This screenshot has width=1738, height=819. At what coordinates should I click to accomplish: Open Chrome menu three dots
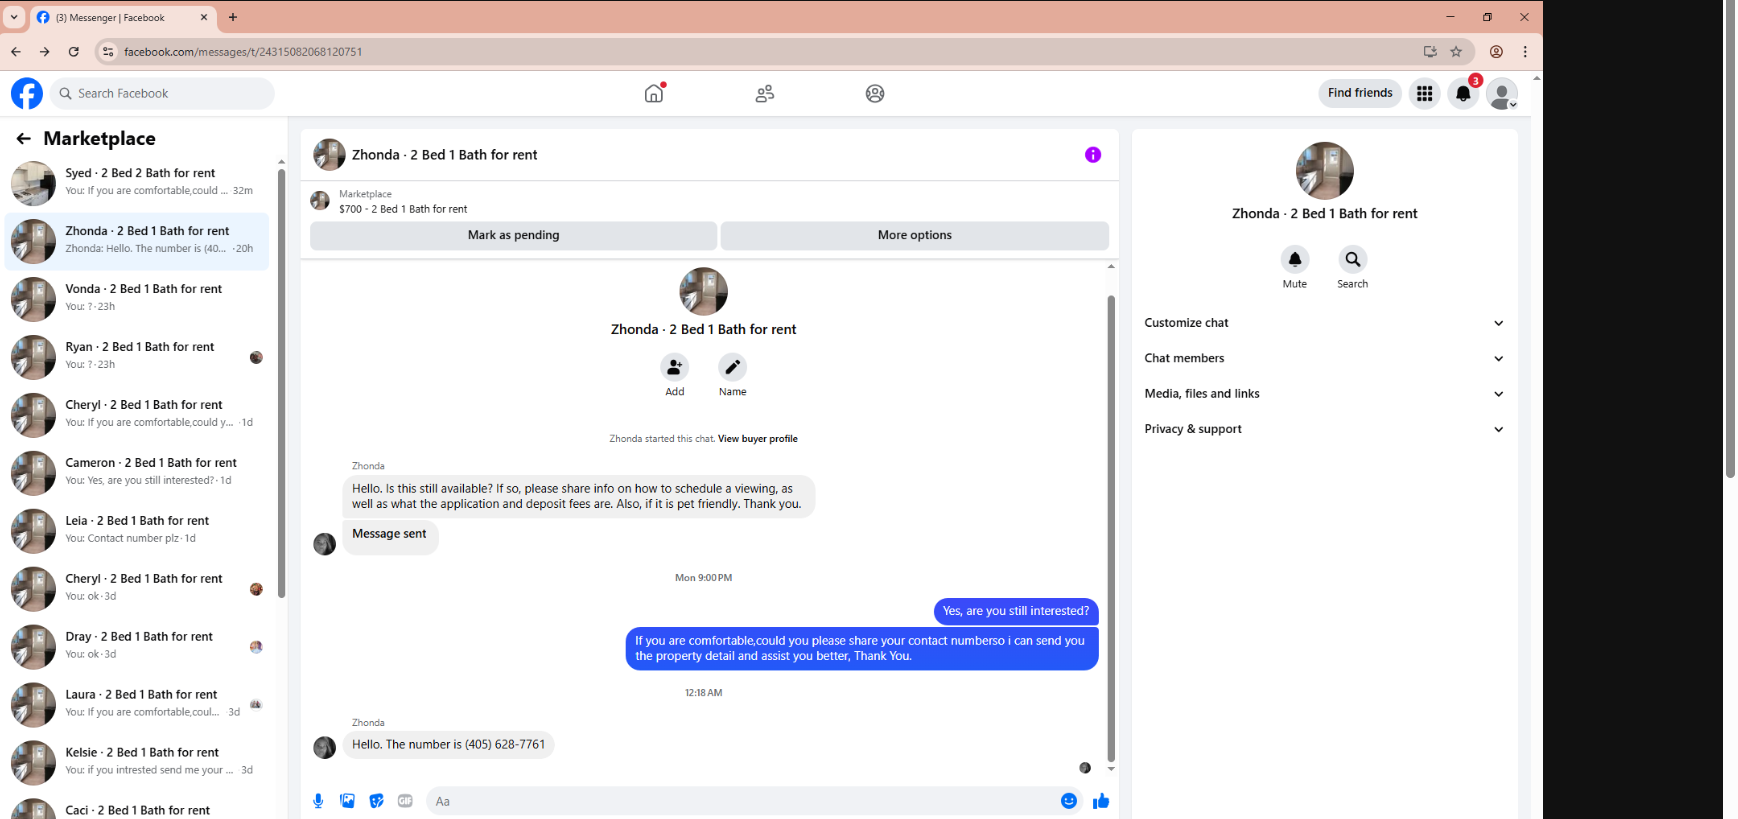point(1525,51)
